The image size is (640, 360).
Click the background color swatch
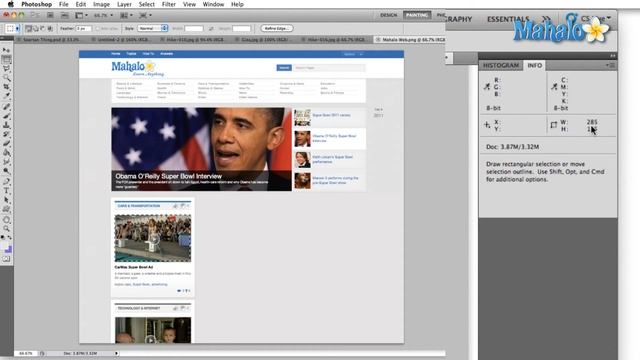pyautogui.click(x=9, y=249)
